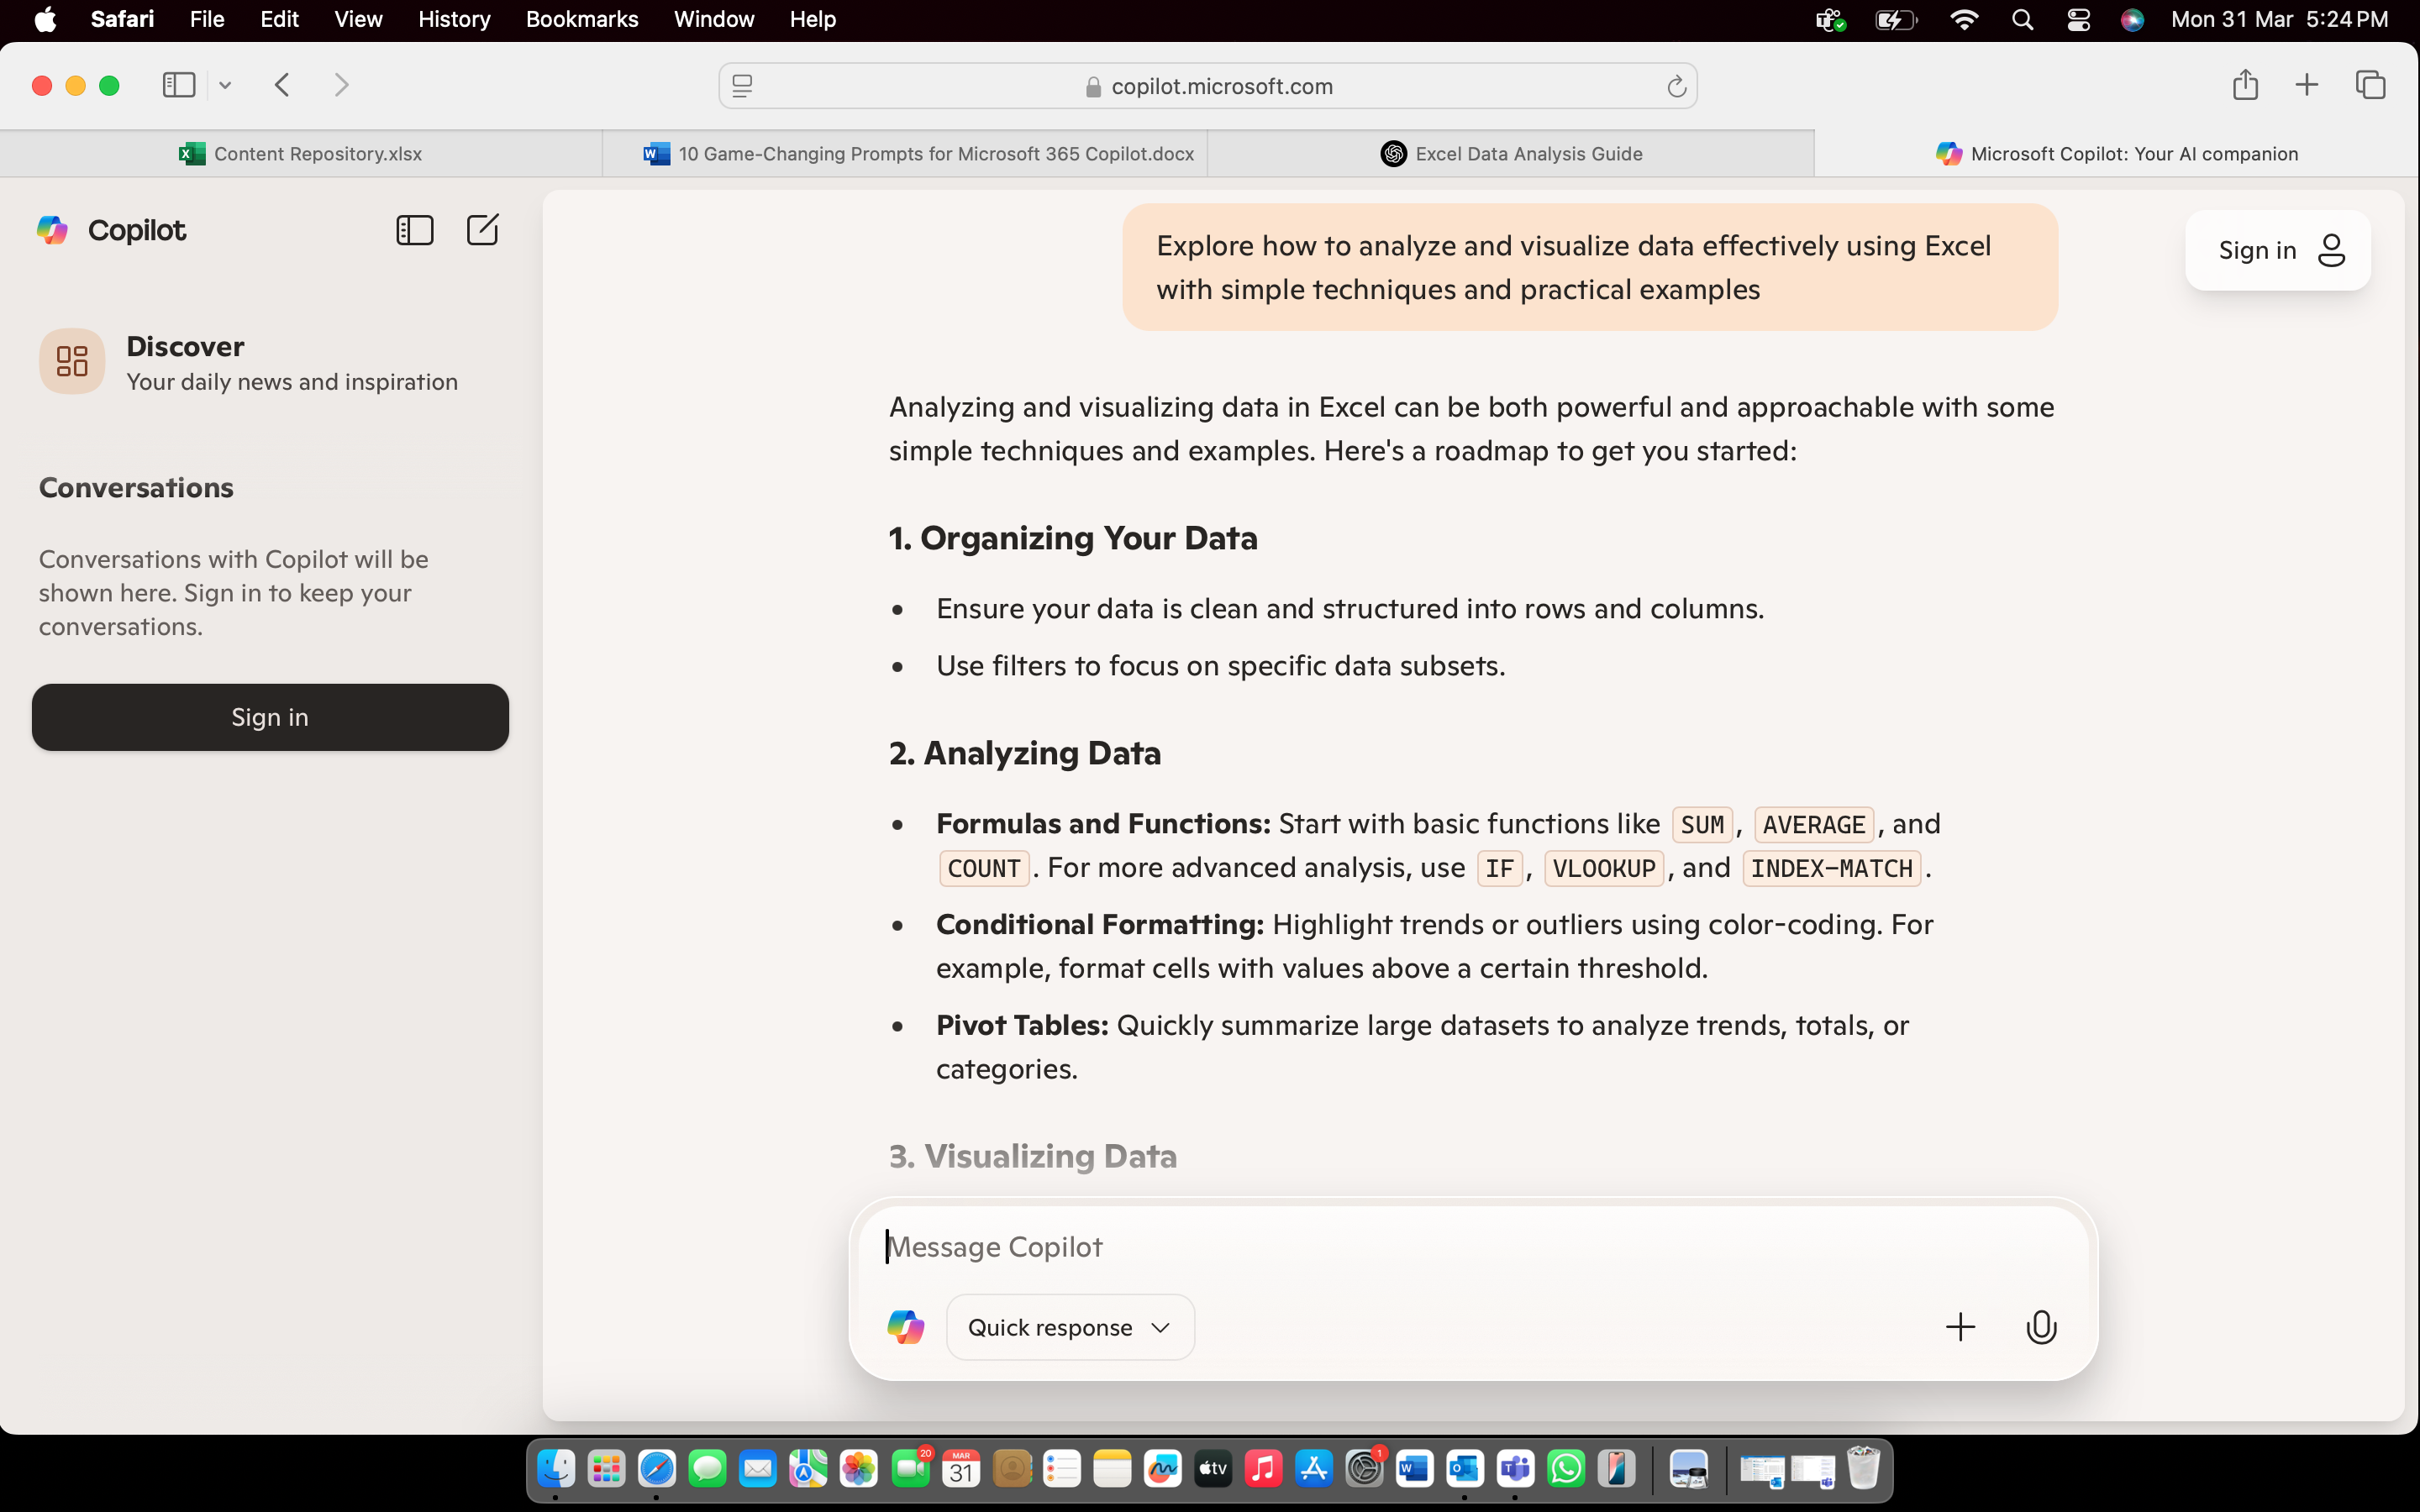Show Safari tab overview
This screenshot has height=1512, width=2420.
(2370, 85)
